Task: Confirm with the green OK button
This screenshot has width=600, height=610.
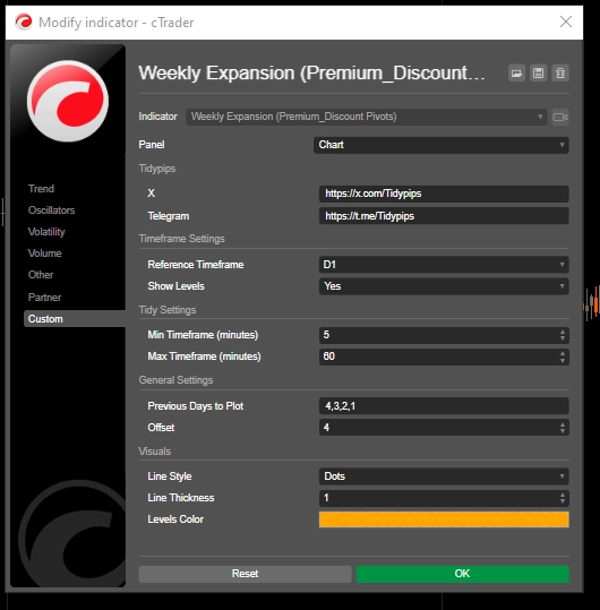Action: [x=462, y=573]
